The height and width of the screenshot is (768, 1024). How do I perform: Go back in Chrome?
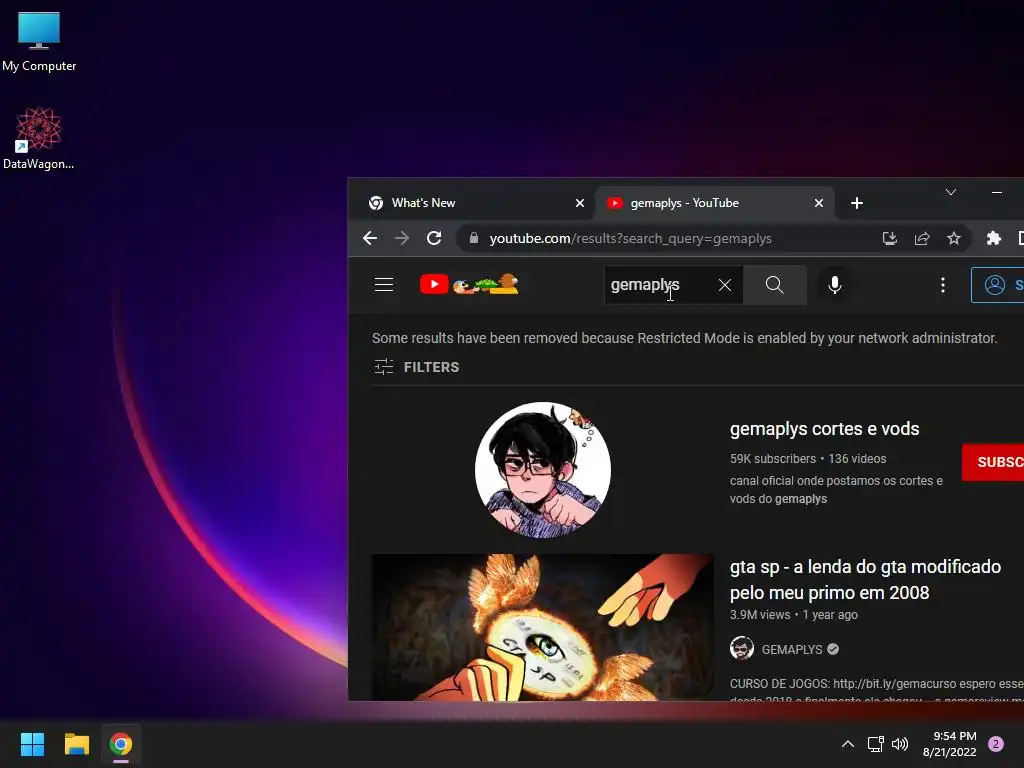point(370,238)
